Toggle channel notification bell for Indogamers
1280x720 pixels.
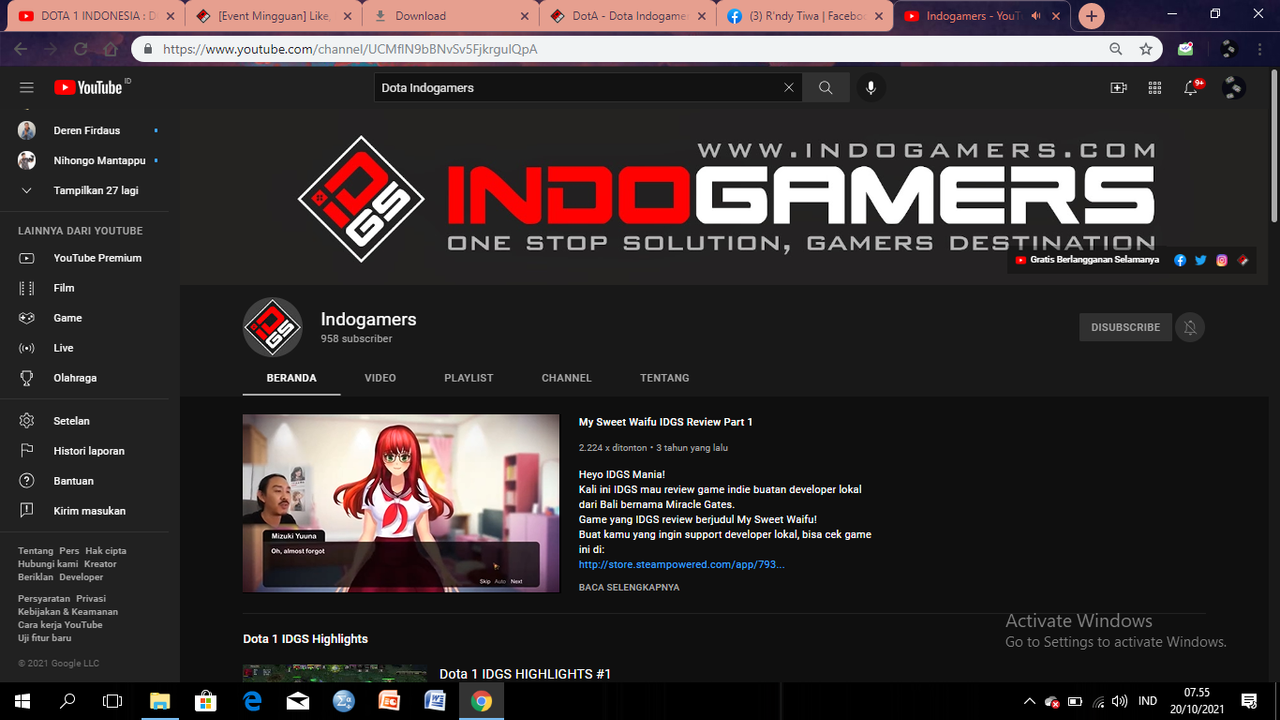click(1190, 327)
